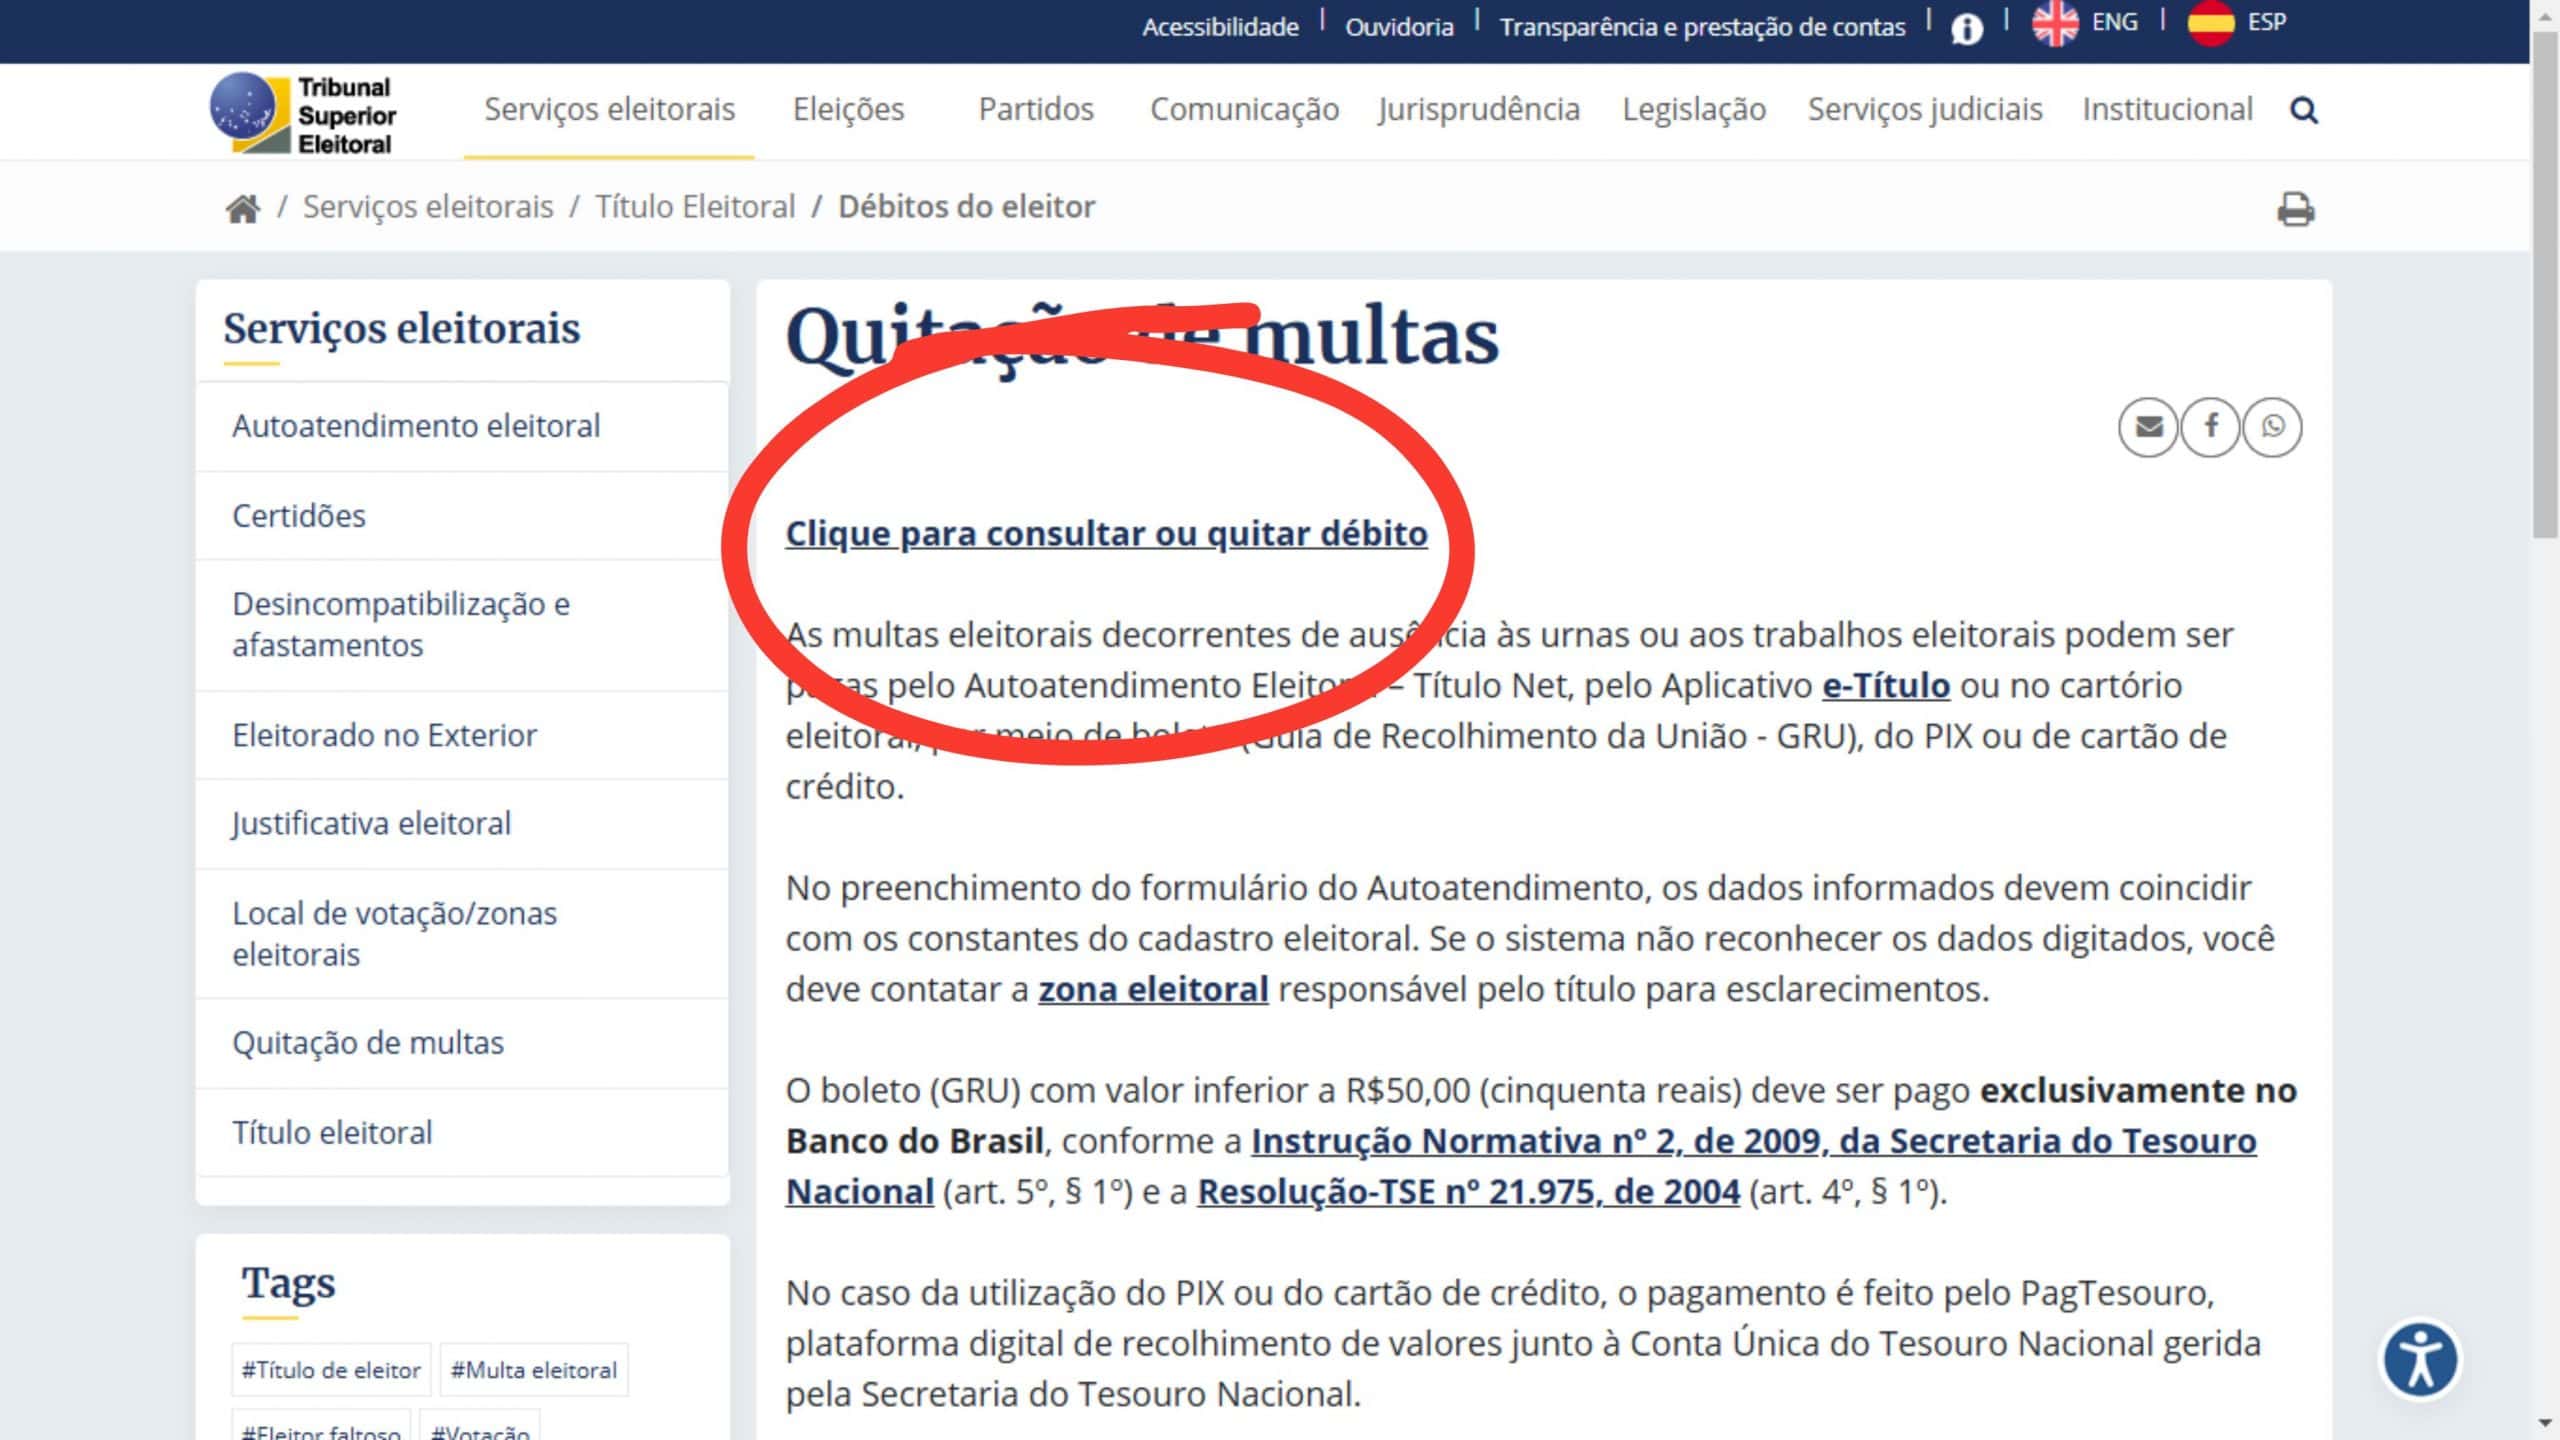Click "Clique para consultar ou quitar débito" link
2560x1440 pixels.
(1106, 533)
